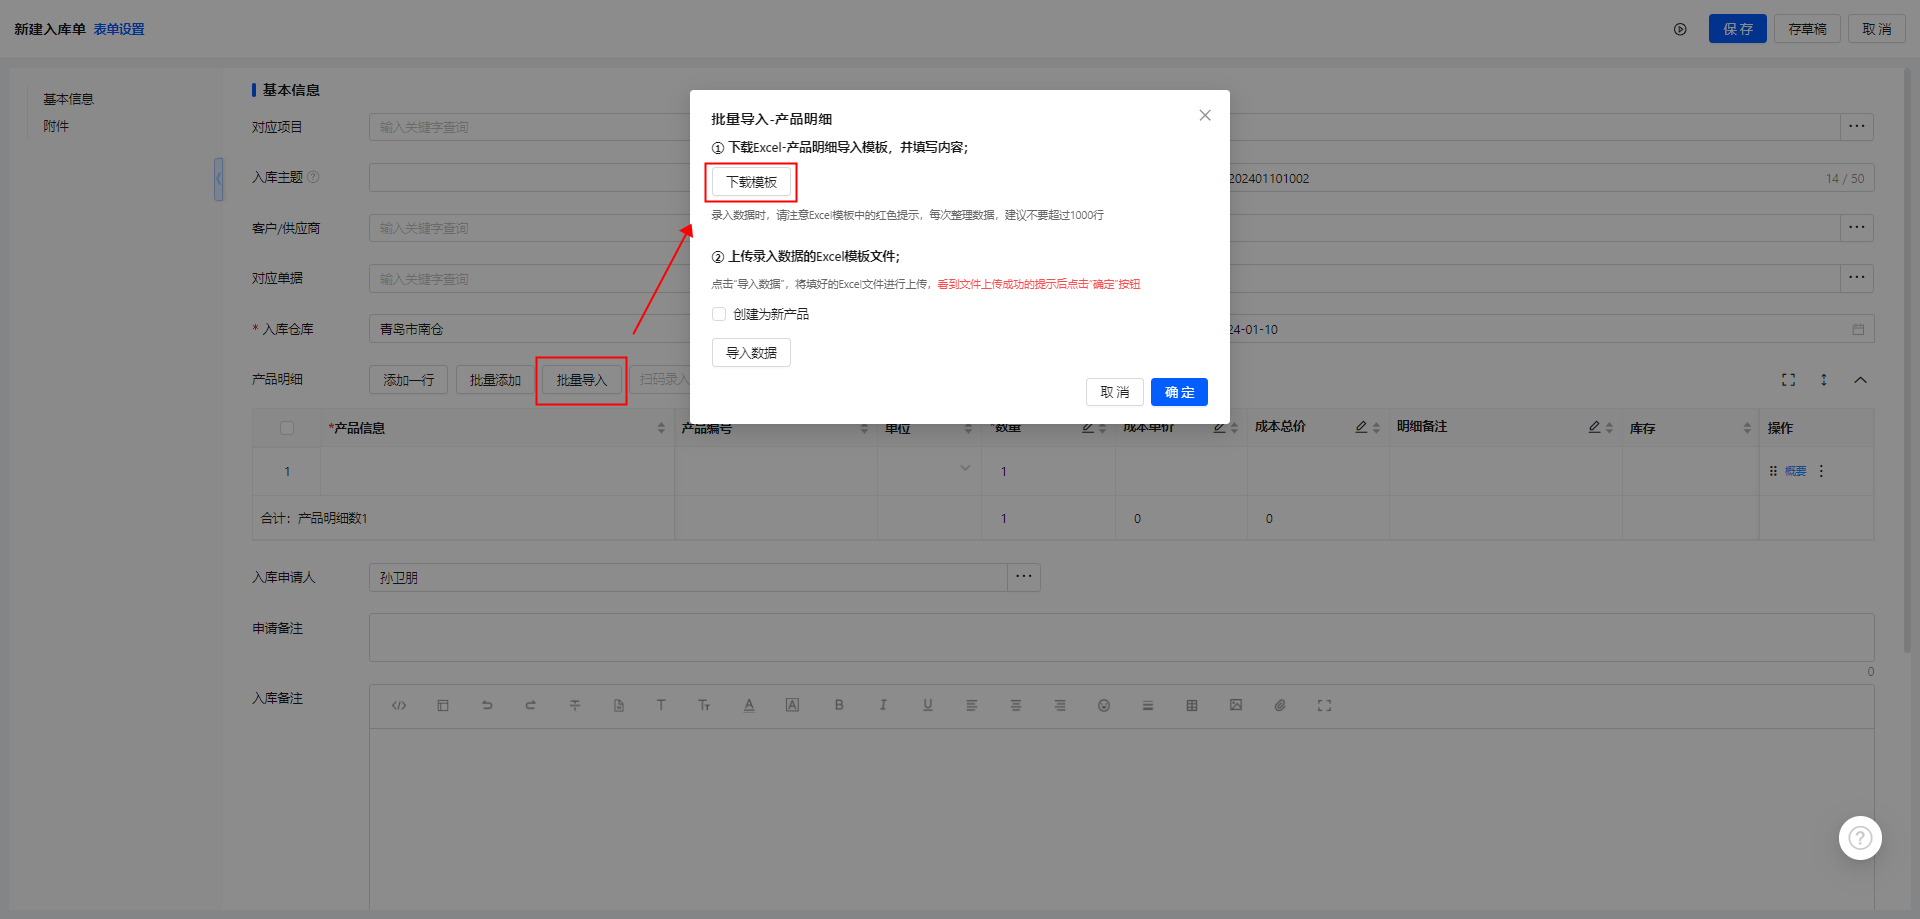
Task: Collapse the left sidebar with the arrow handle
Action: [x=218, y=179]
